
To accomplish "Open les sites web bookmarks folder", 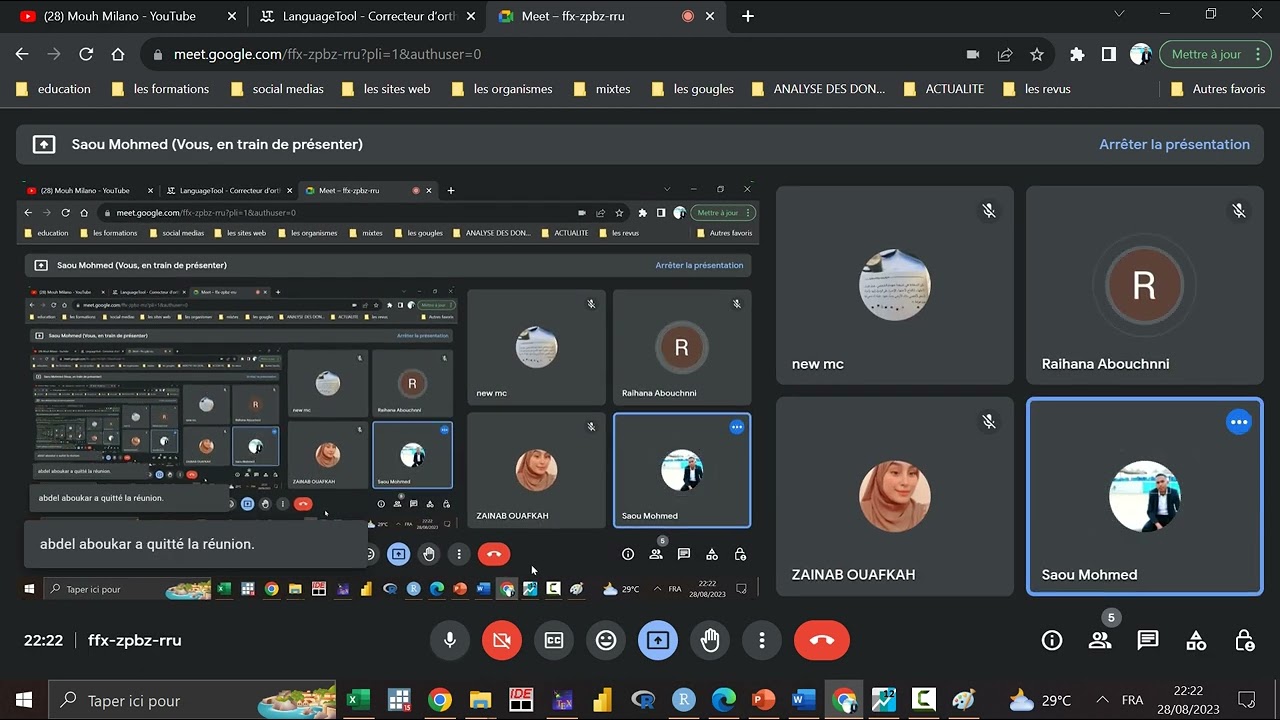I will point(386,89).
